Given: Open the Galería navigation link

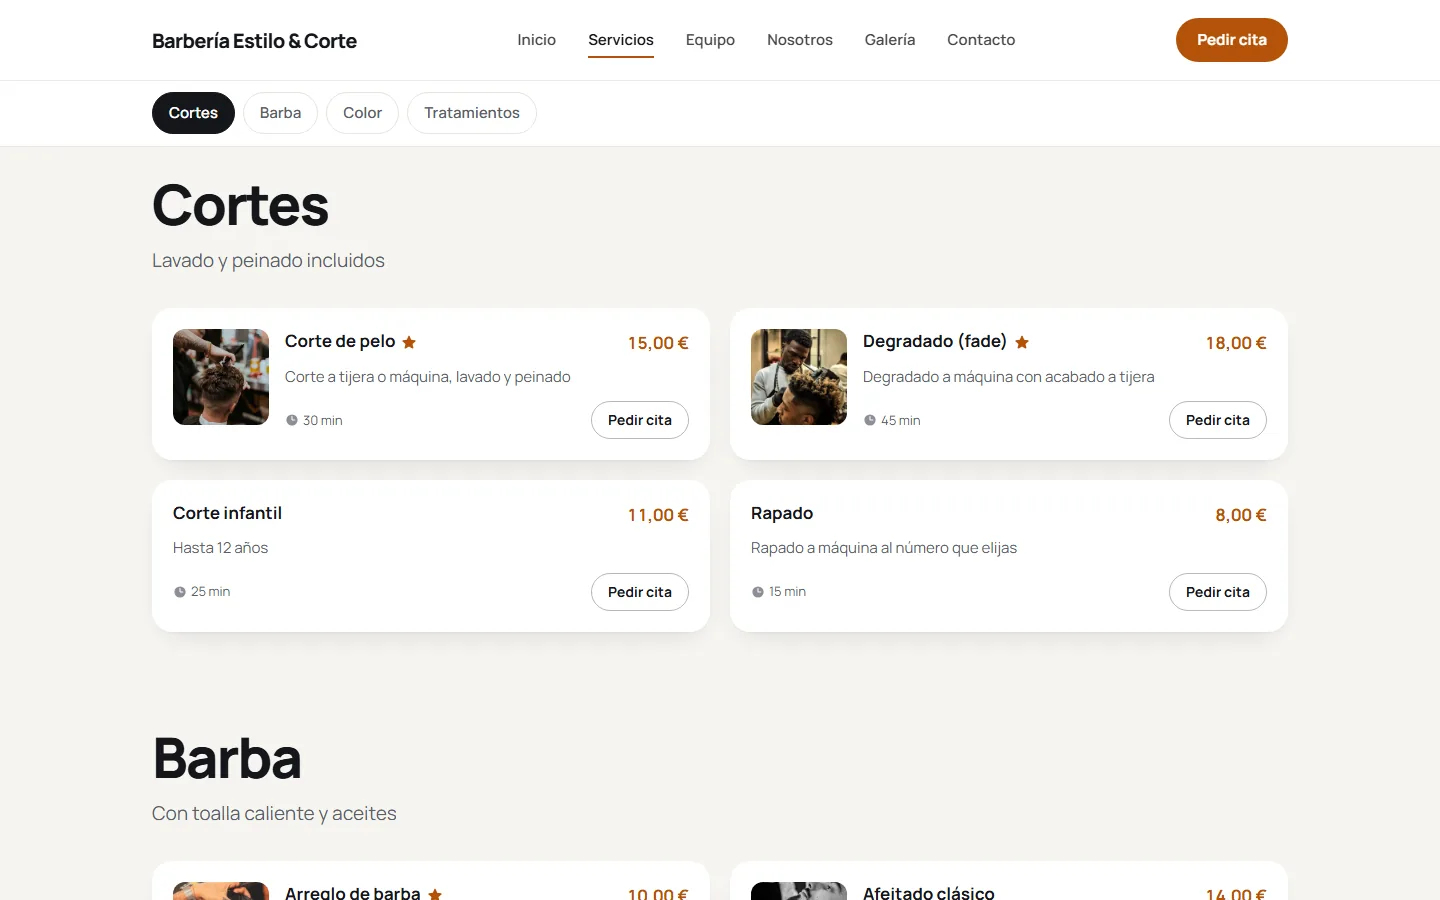Looking at the screenshot, I should pos(890,40).
